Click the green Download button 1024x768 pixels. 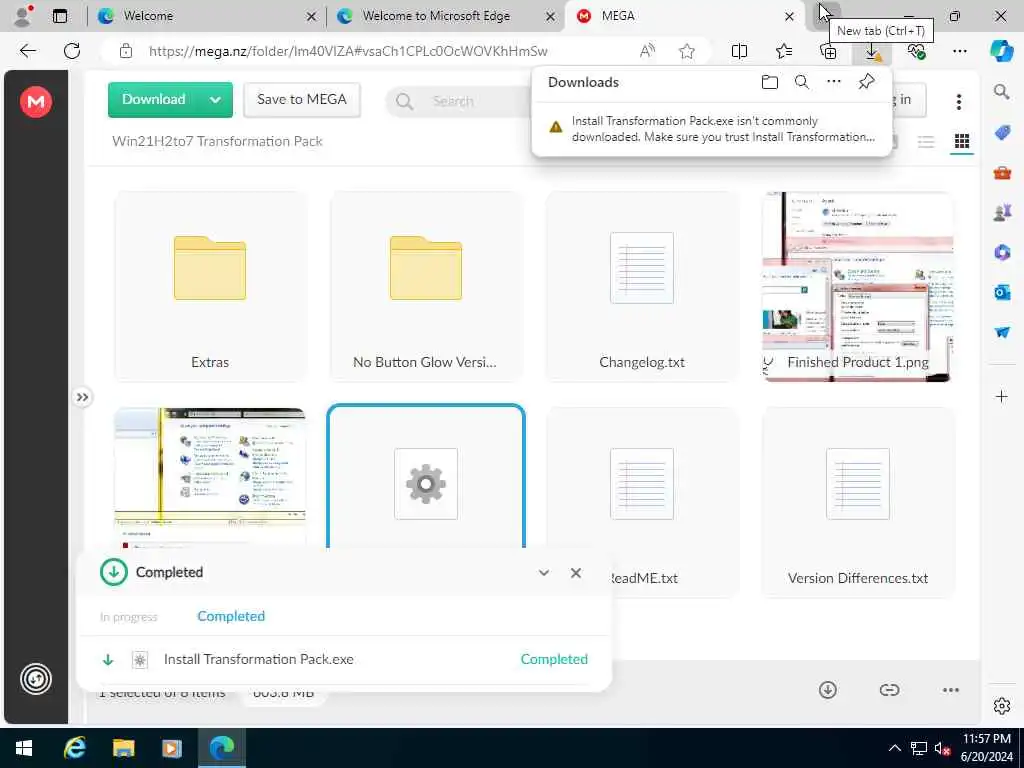154,99
